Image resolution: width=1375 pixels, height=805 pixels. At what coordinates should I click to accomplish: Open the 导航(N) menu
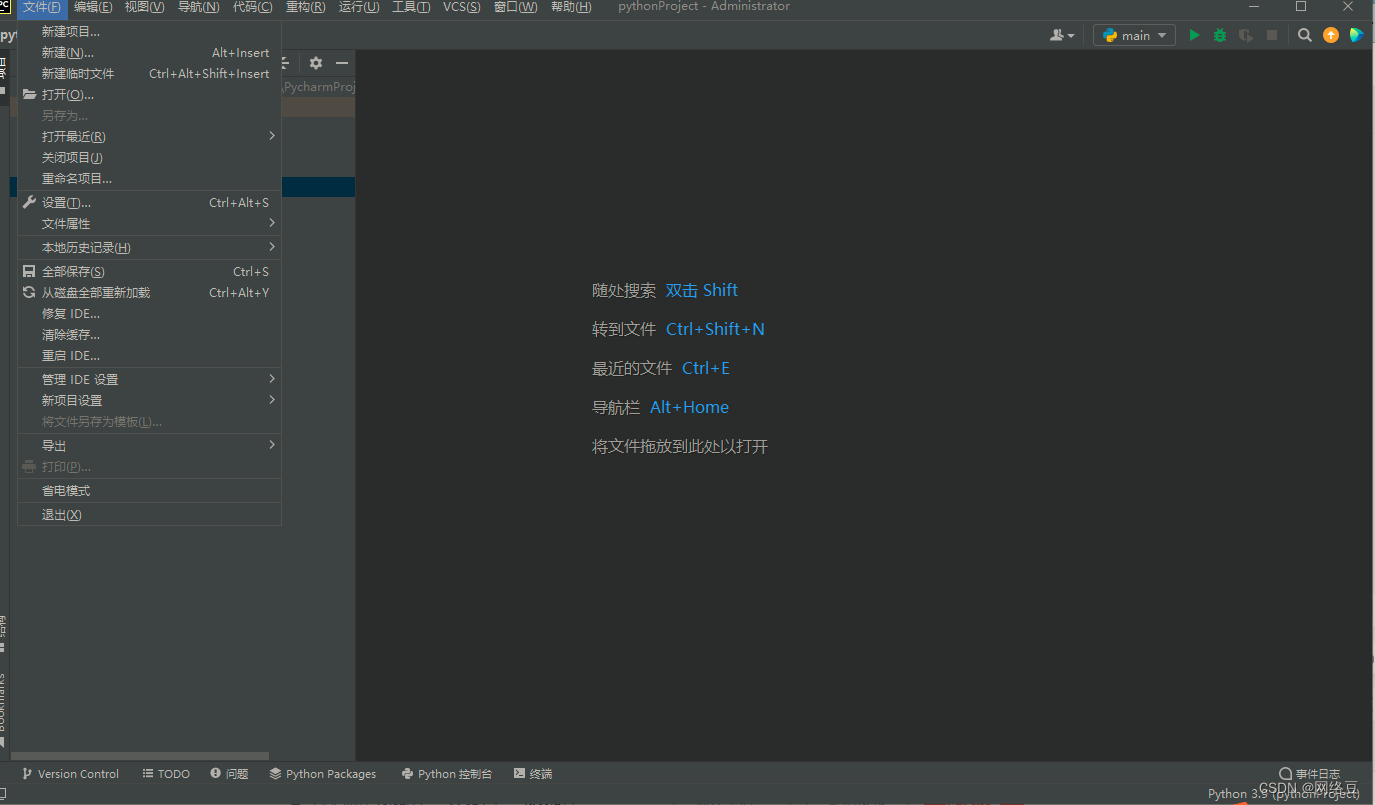click(x=198, y=7)
